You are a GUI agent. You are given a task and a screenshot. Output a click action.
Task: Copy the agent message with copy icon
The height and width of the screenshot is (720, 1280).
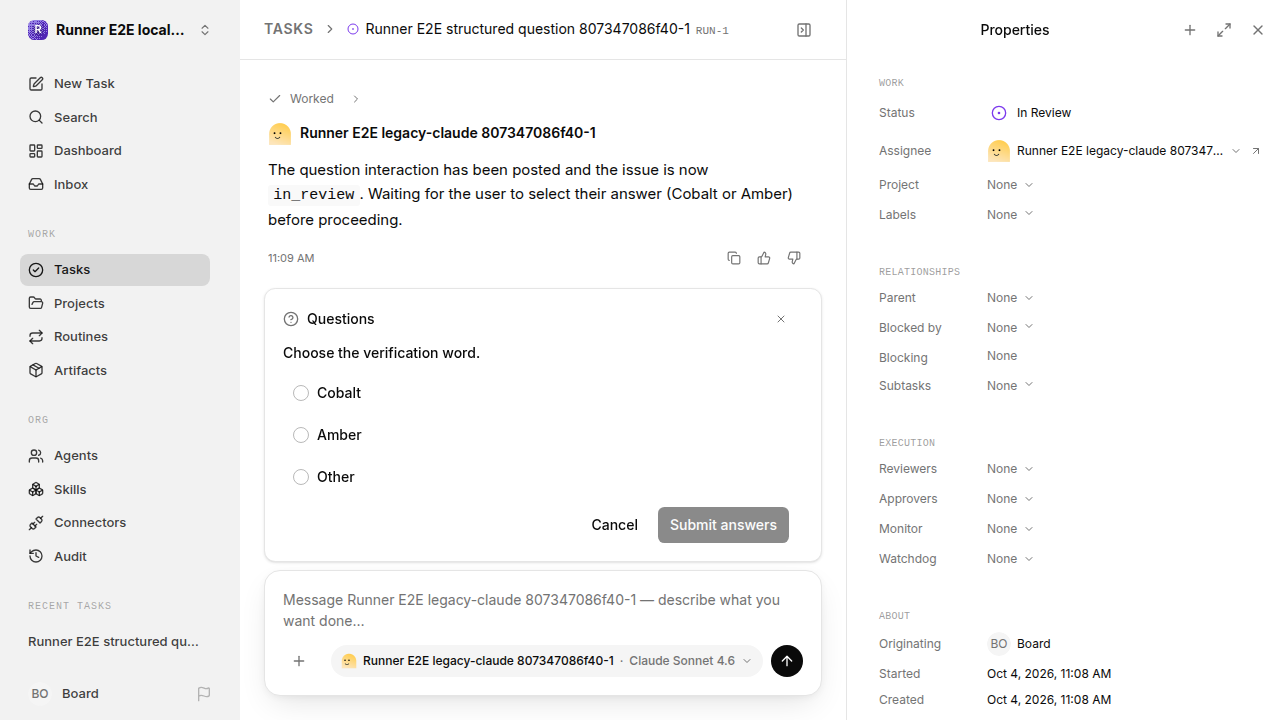pos(734,258)
